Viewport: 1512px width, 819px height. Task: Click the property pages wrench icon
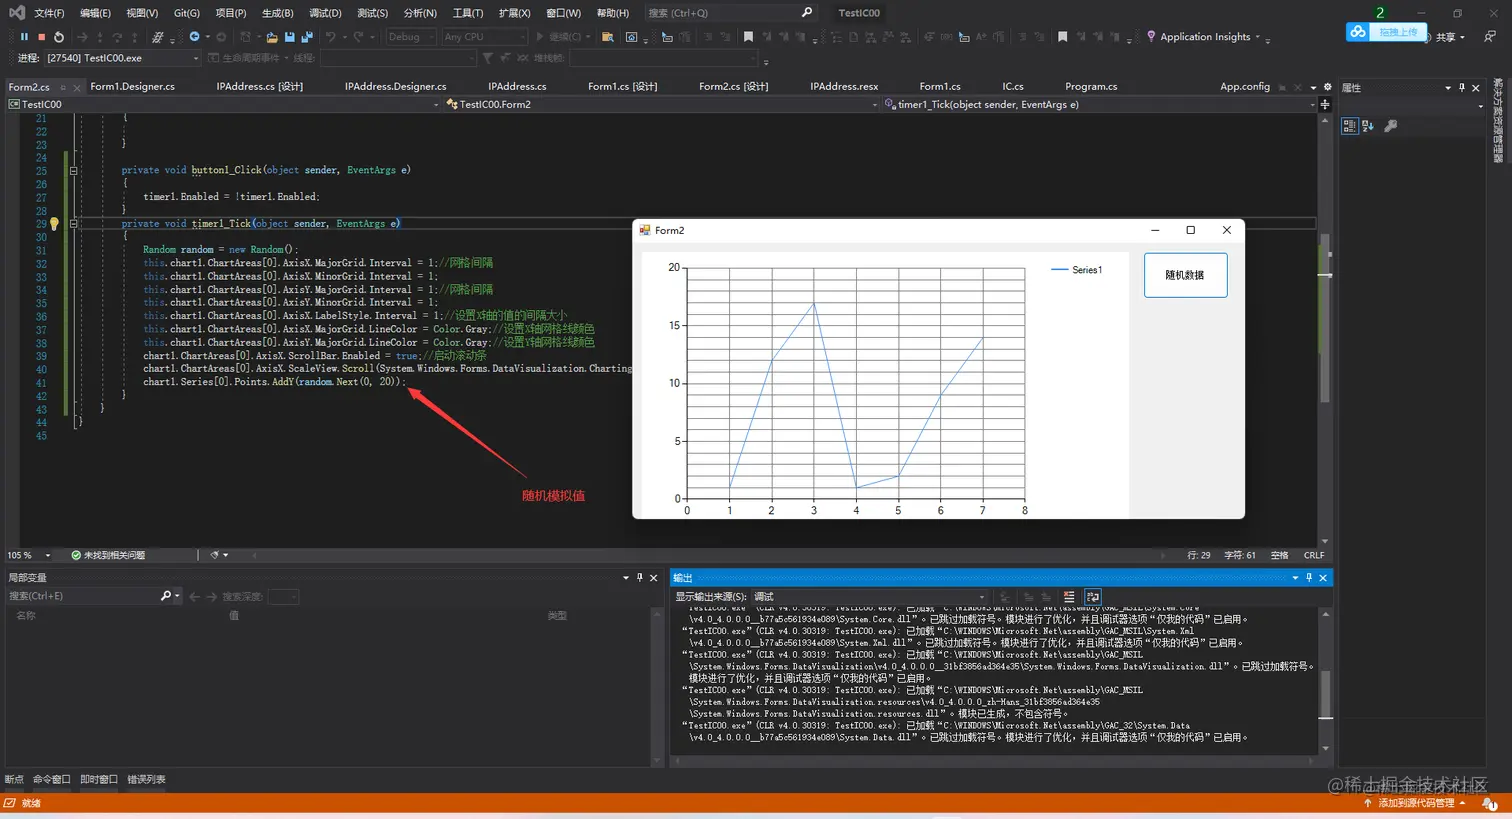point(1390,126)
